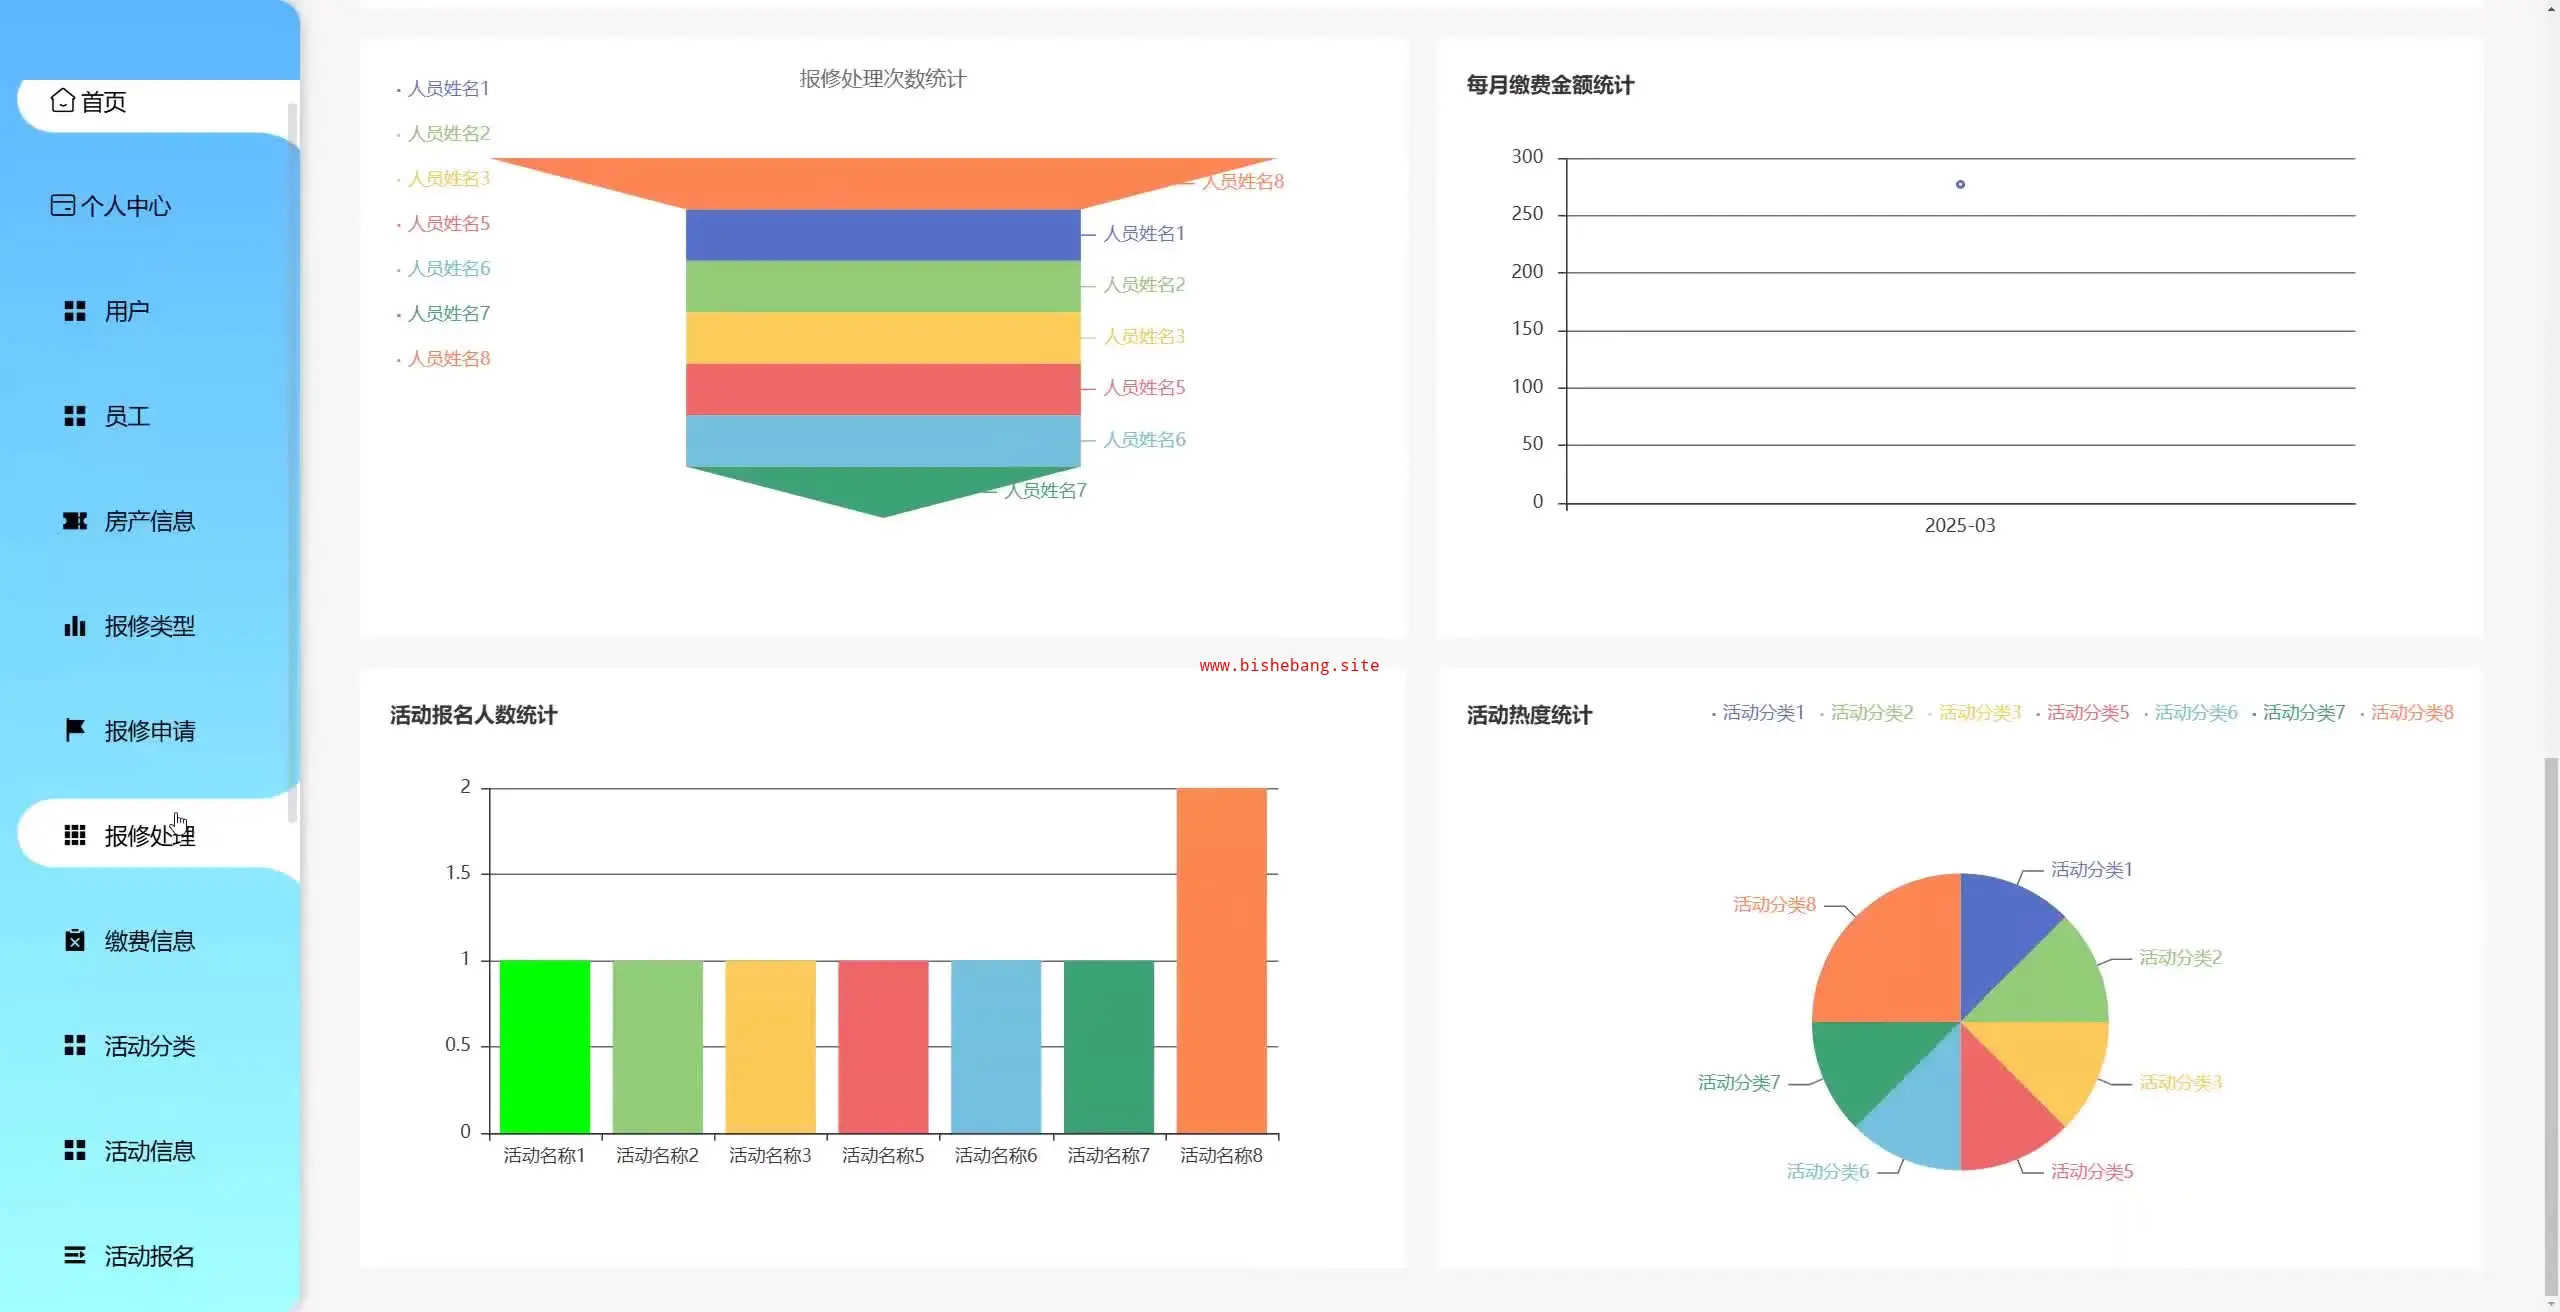The height and width of the screenshot is (1312, 2560).
Task: Click the bright green 活动名称1 bar
Action: [x=544, y=1046]
